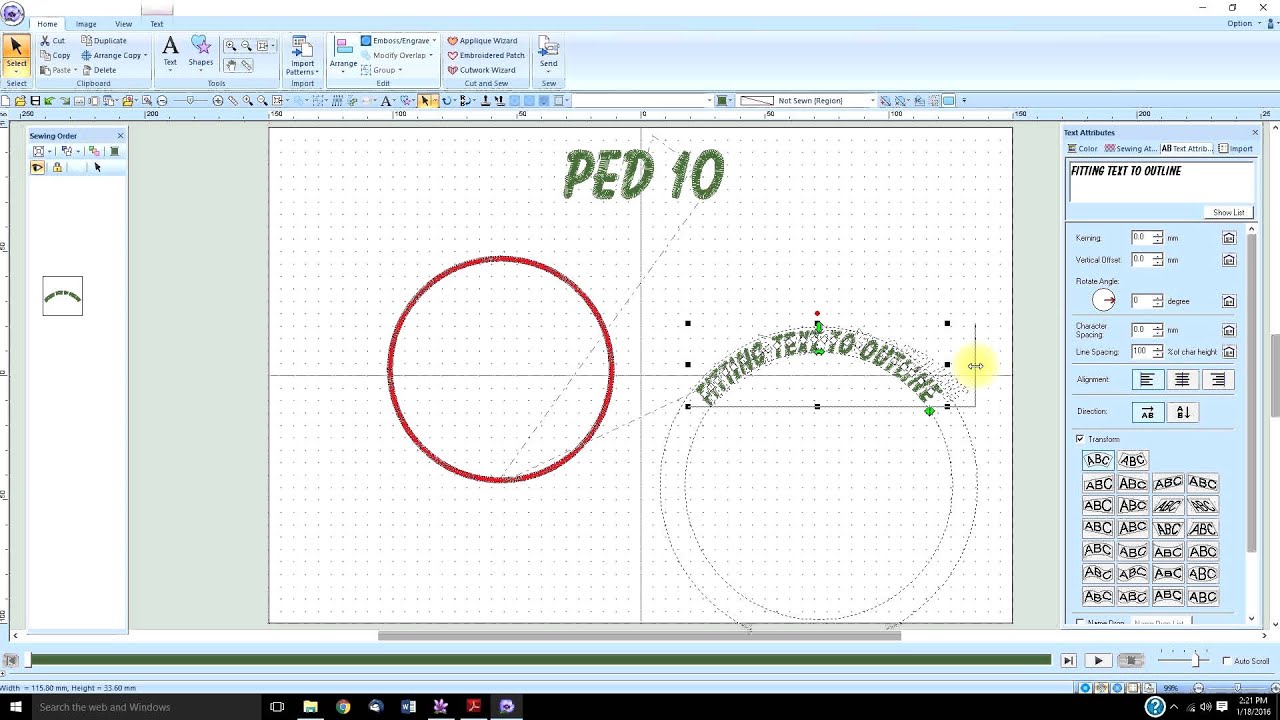Click the text entry box showing FITTING TEXT TO OUTLINE
This screenshot has height=720, width=1280.
1160,183
